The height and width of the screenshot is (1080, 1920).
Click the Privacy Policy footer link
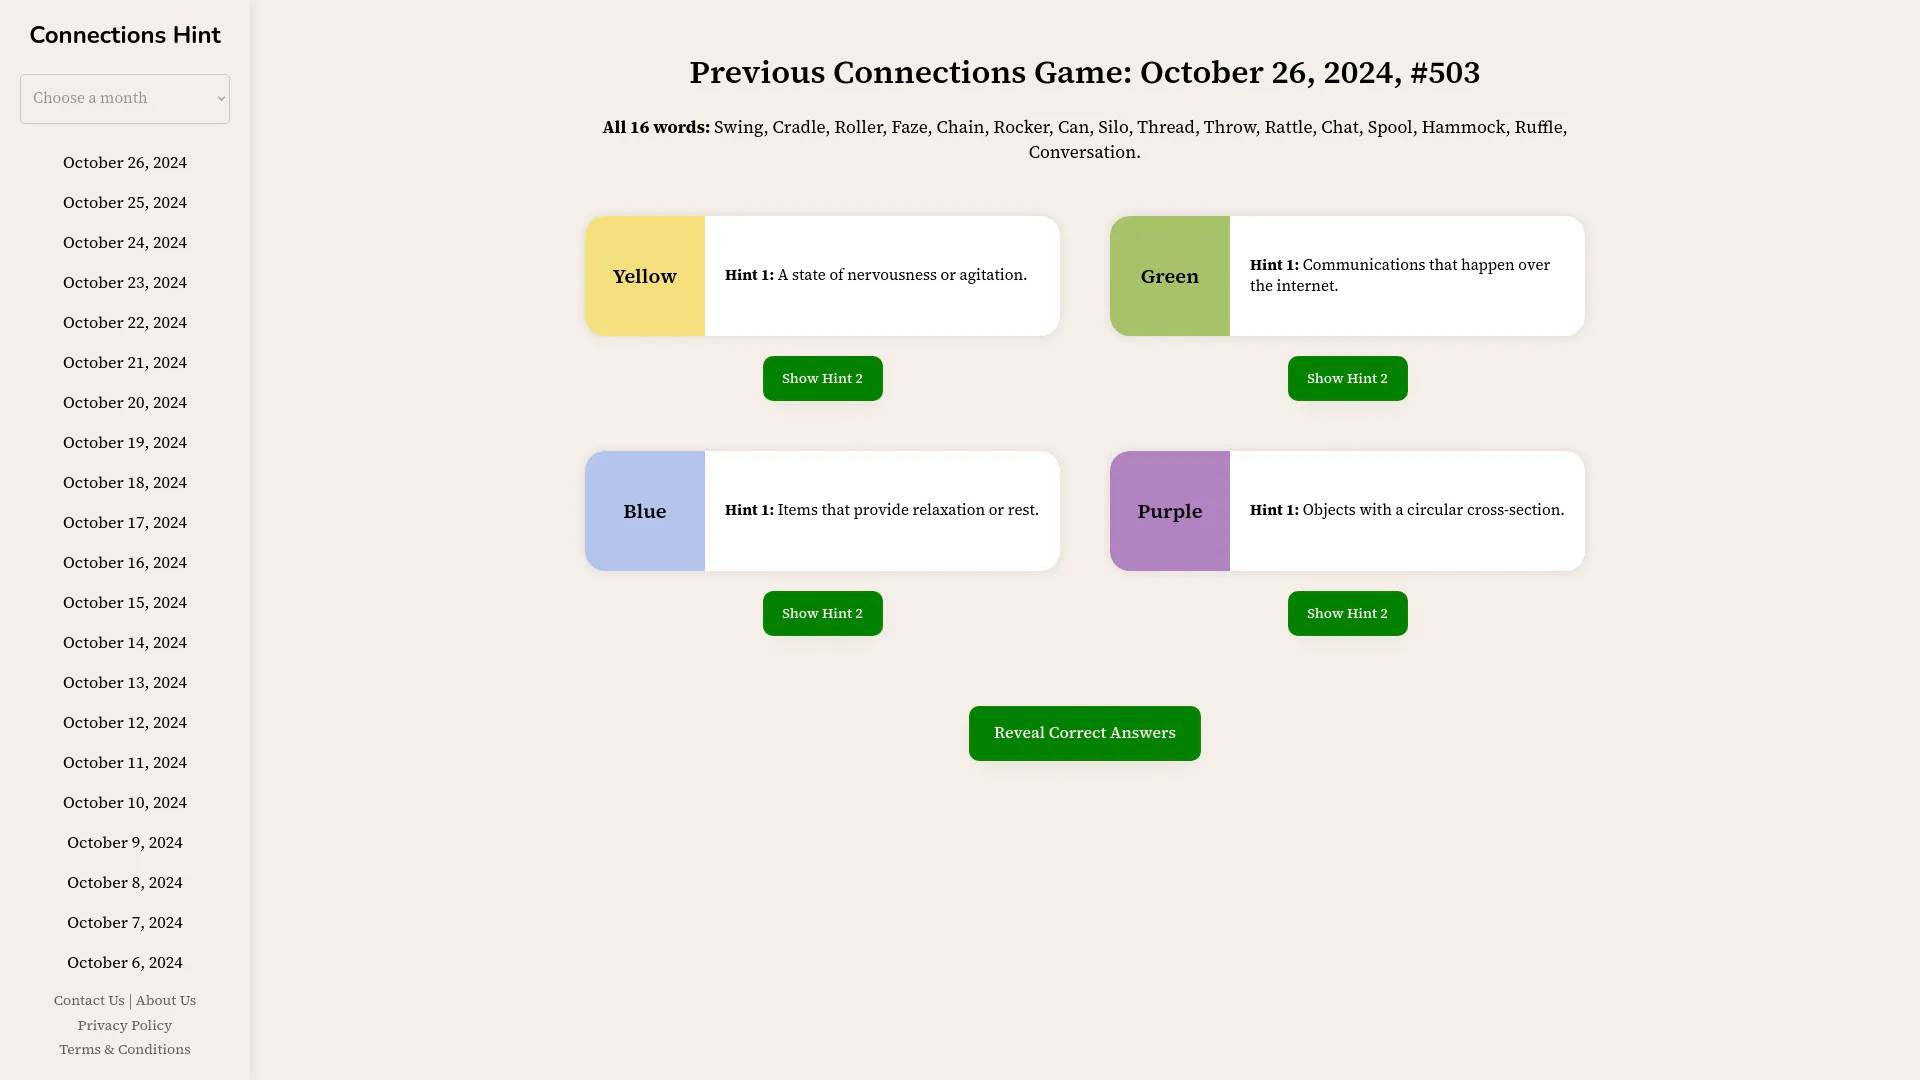pos(124,1025)
